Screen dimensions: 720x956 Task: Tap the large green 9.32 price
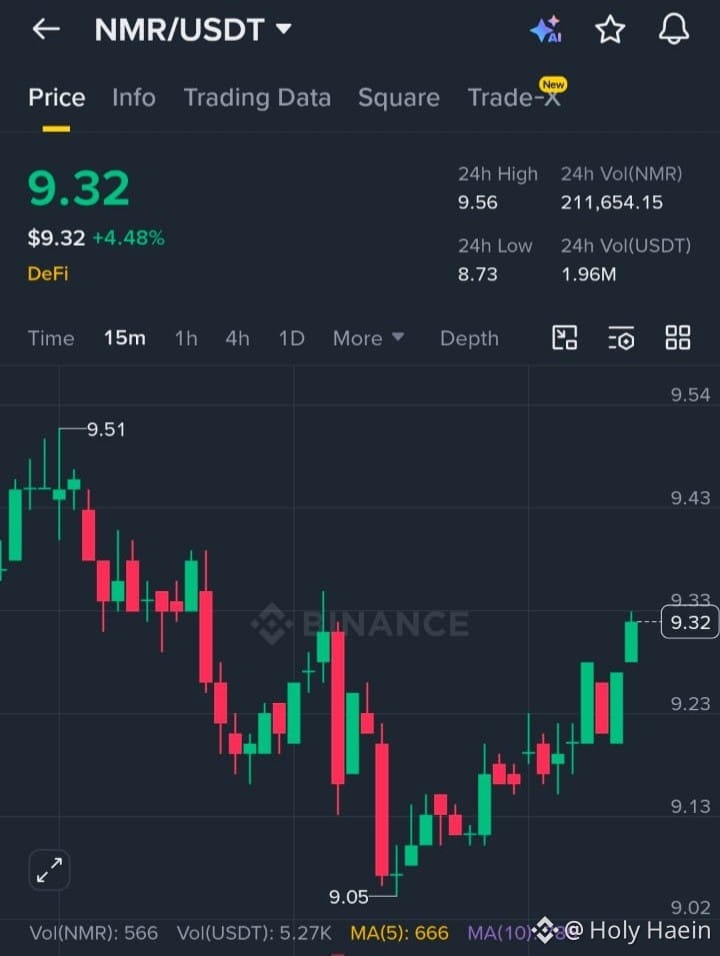[x=79, y=188]
